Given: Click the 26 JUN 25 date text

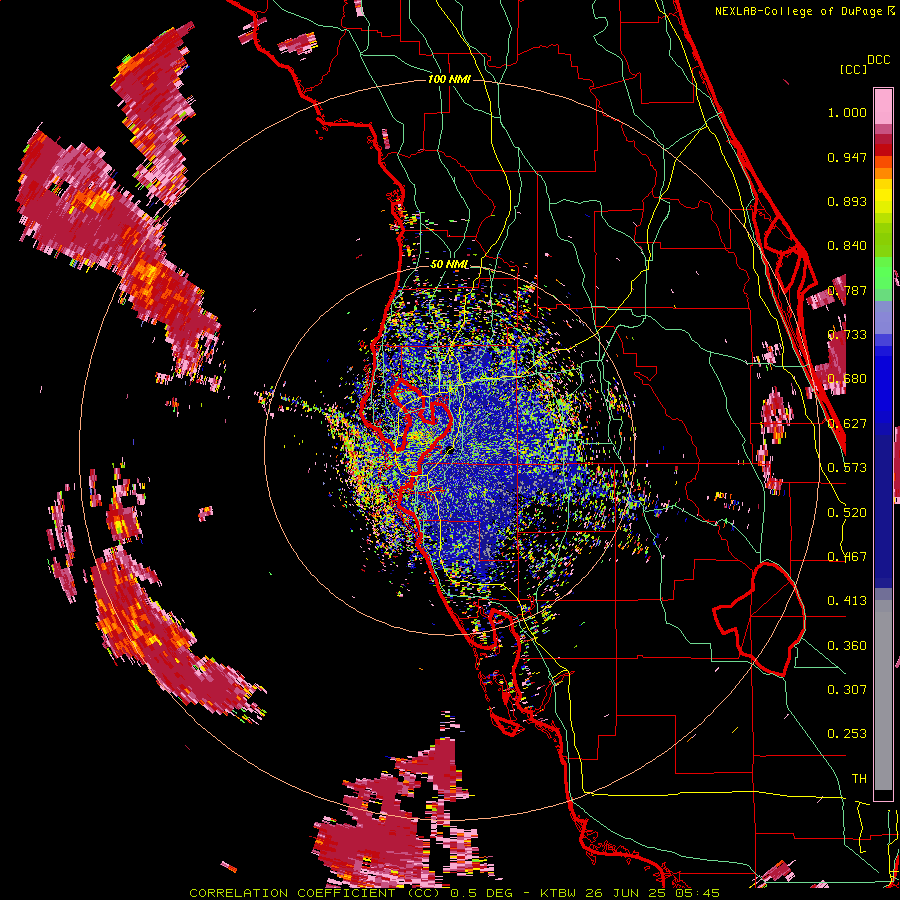Looking at the screenshot, I should point(624,893).
